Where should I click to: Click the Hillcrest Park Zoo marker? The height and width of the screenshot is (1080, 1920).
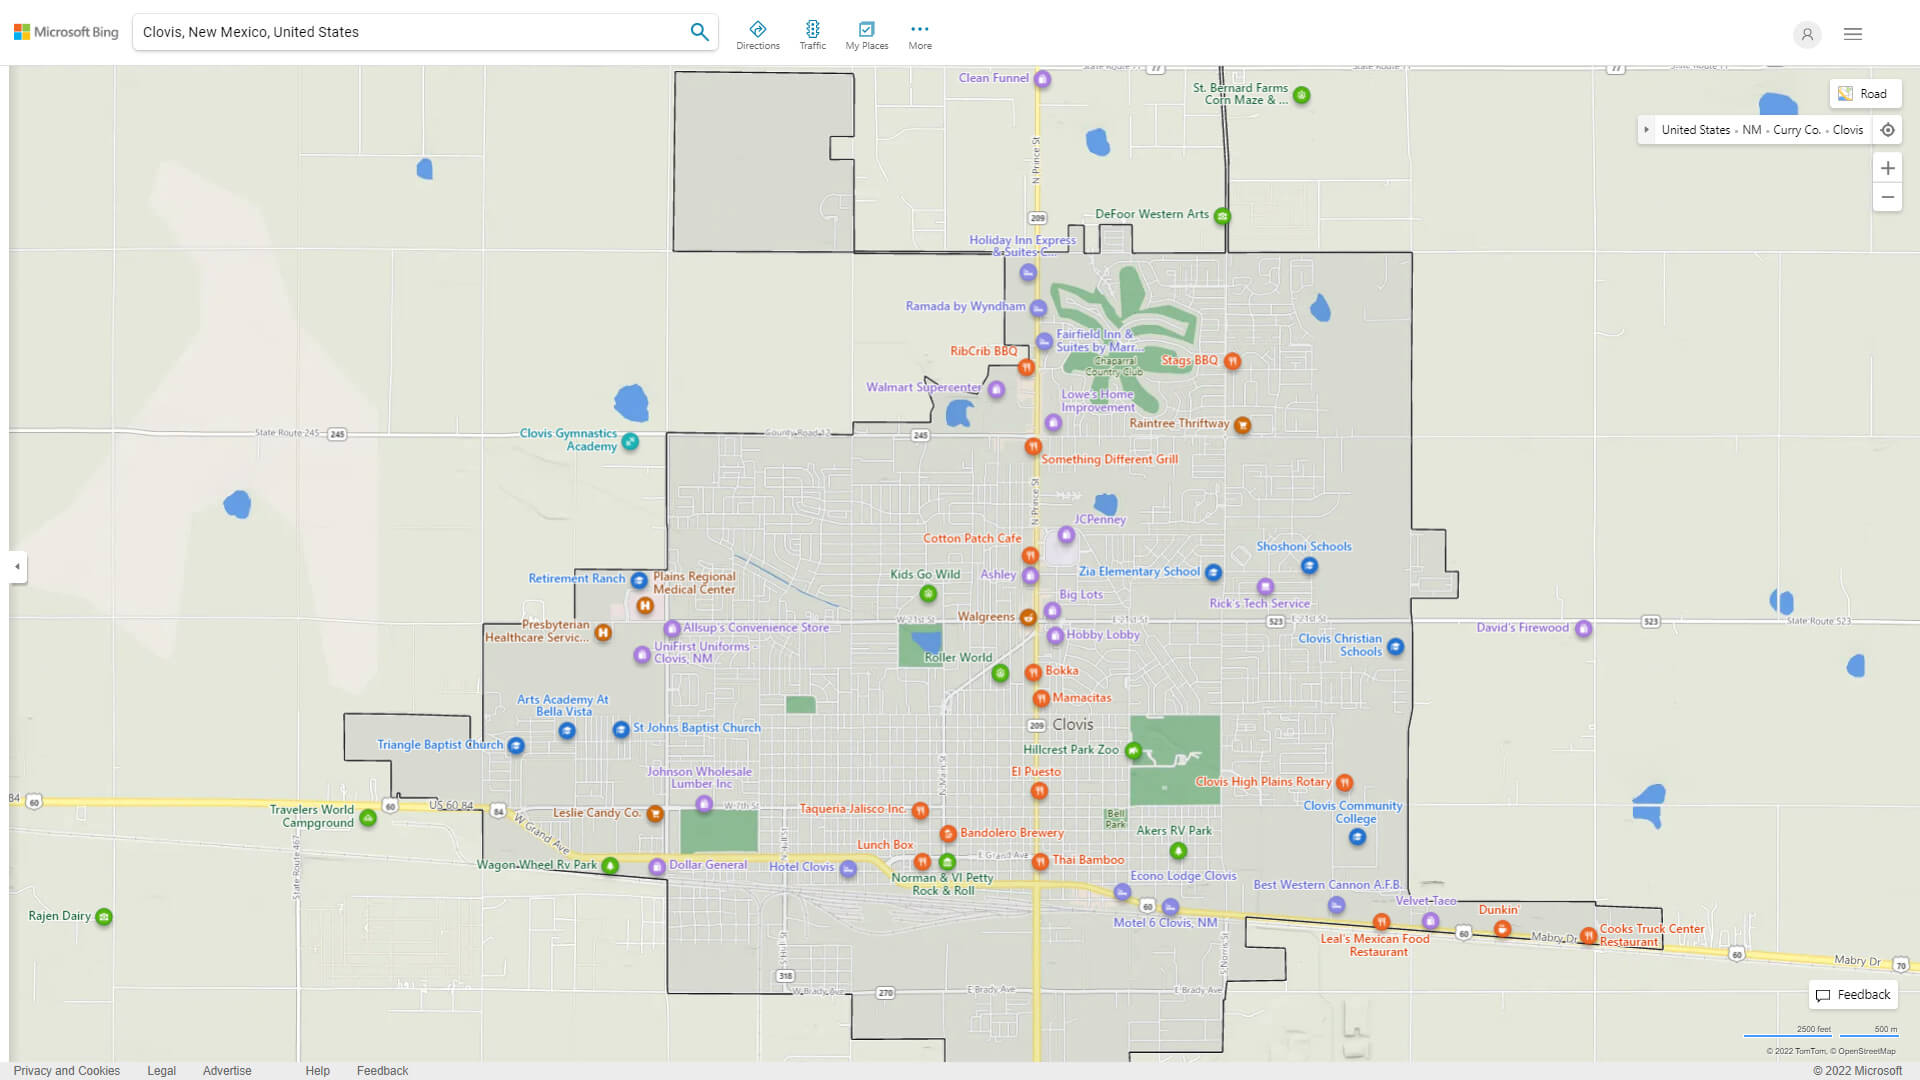pyautogui.click(x=1132, y=750)
